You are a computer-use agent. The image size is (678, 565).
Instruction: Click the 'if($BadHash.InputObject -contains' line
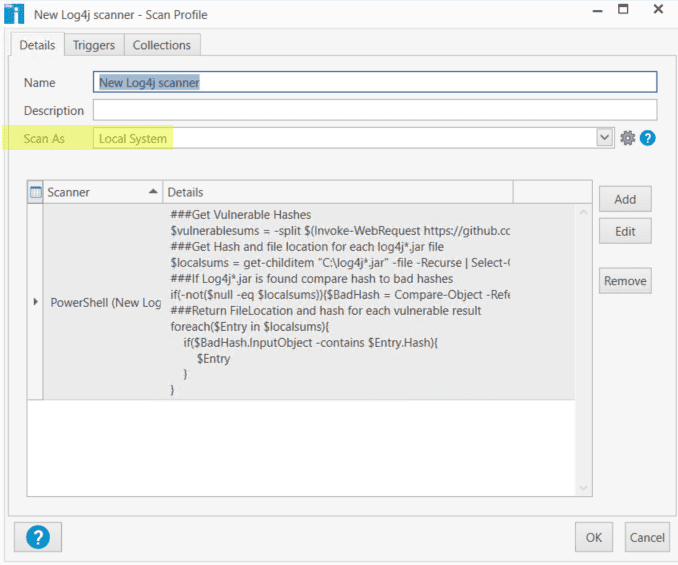[310, 343]
